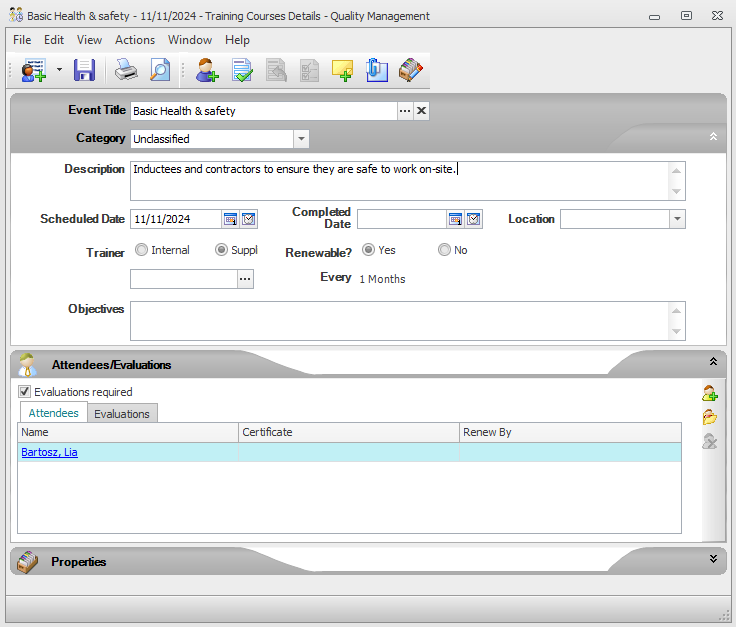Add attendee using side panel icon
Image resolution: width=736 pixels, height=627 pixels.
[x=709, y=393]
